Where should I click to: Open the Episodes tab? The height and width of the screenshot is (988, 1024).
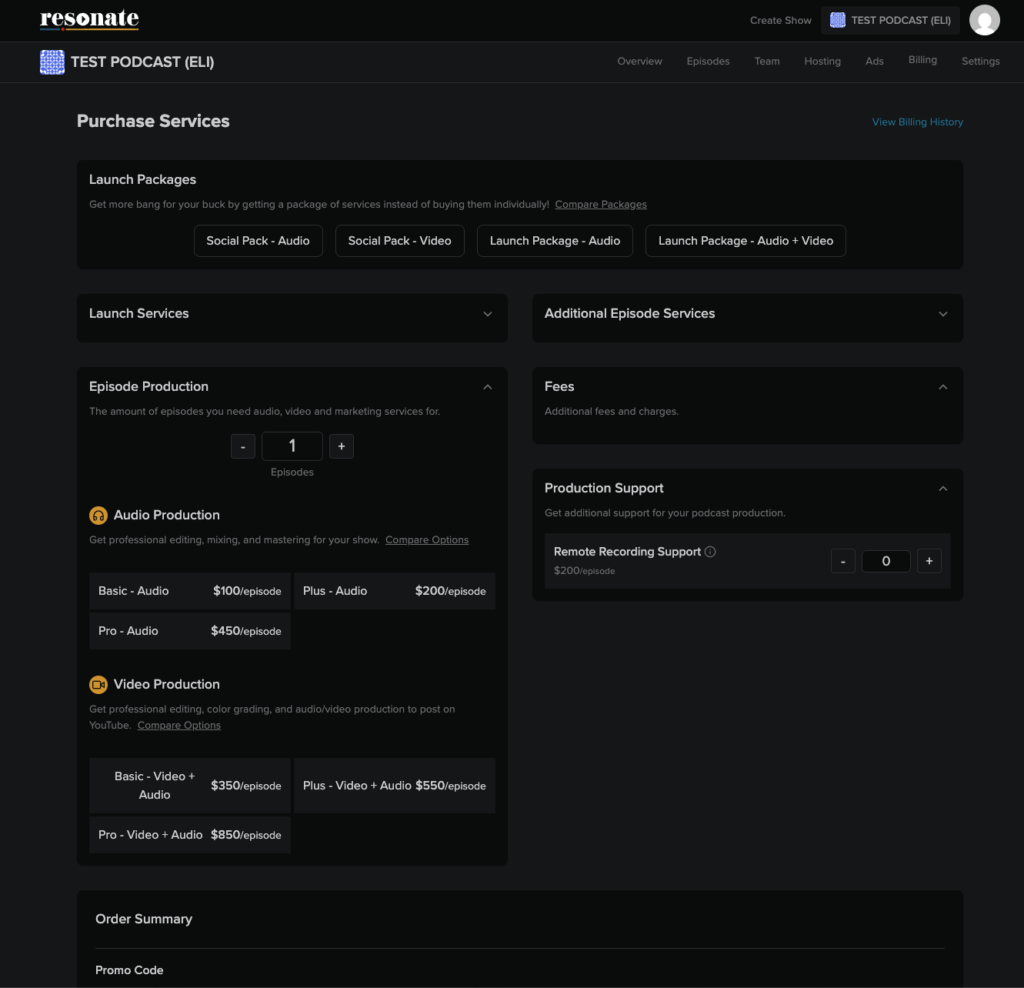[708, 61]
